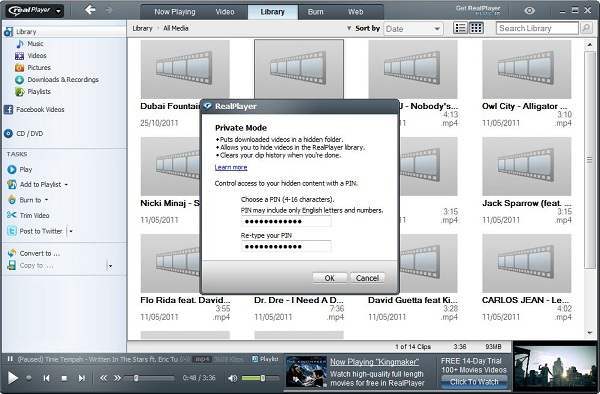Toggle the Private Mode eye icon
The image size is (600, 394).
[530, 10]
